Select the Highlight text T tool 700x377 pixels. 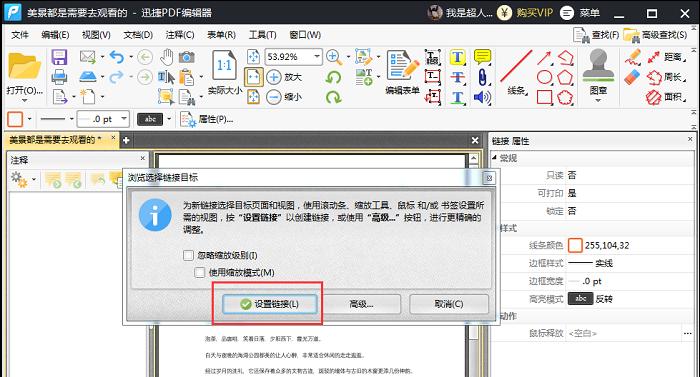click(458, 57)
